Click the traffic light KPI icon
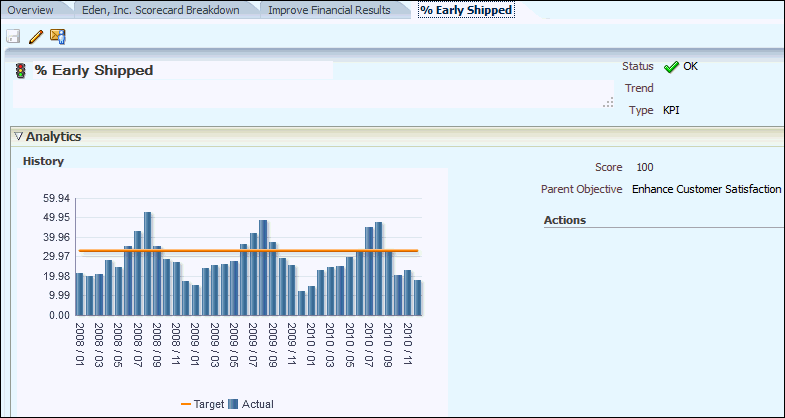 (21, 71)
